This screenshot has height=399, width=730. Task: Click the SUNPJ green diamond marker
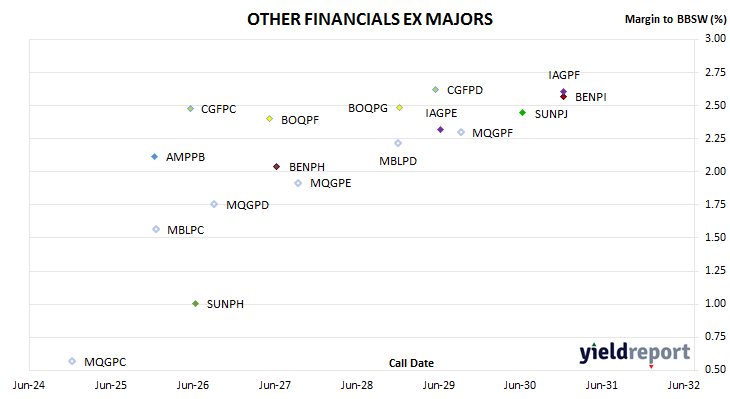coord(522,113)
